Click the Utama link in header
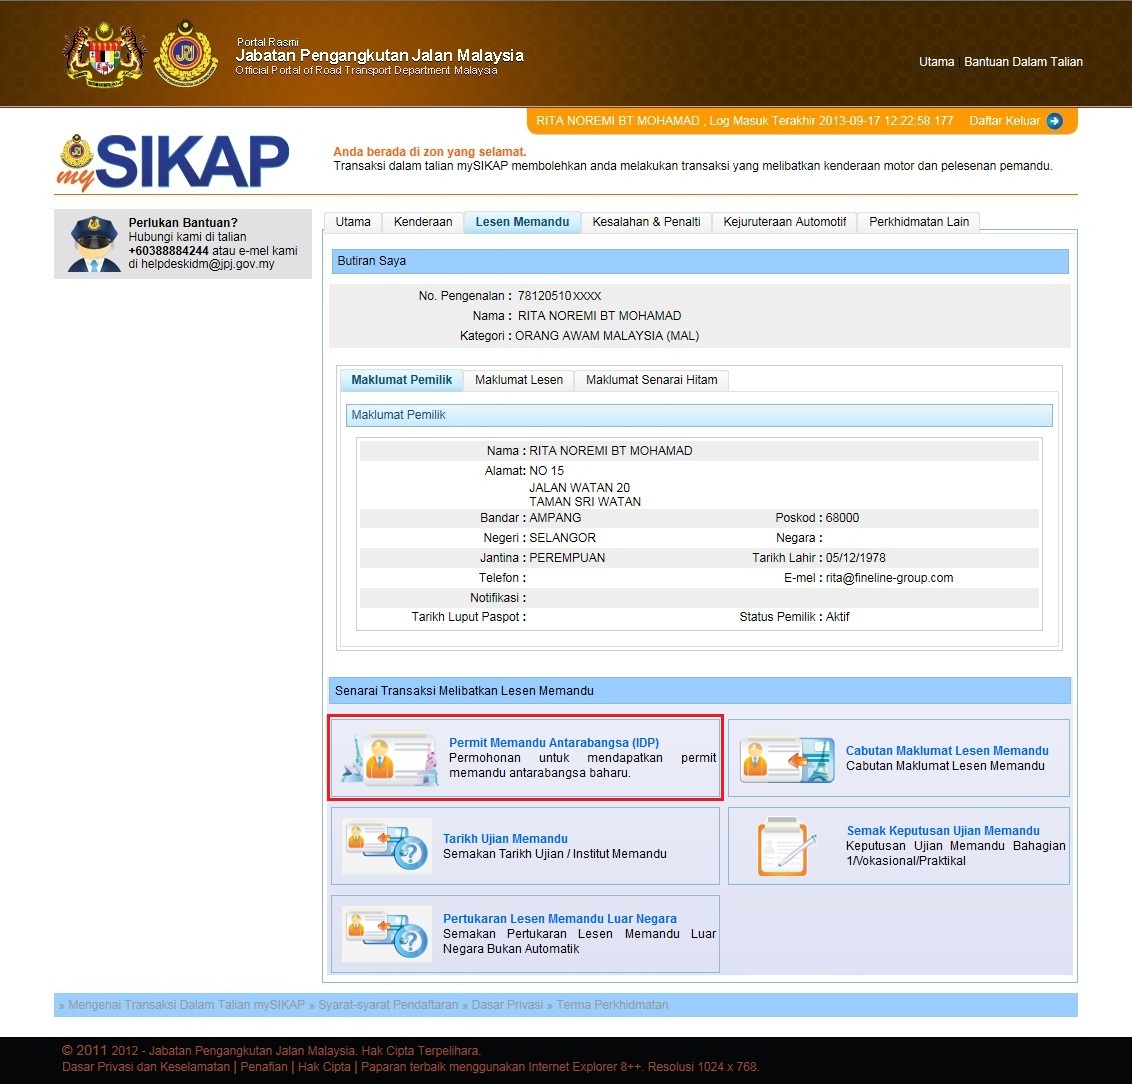This screenshot has width=1132, height=1084. 936,62
